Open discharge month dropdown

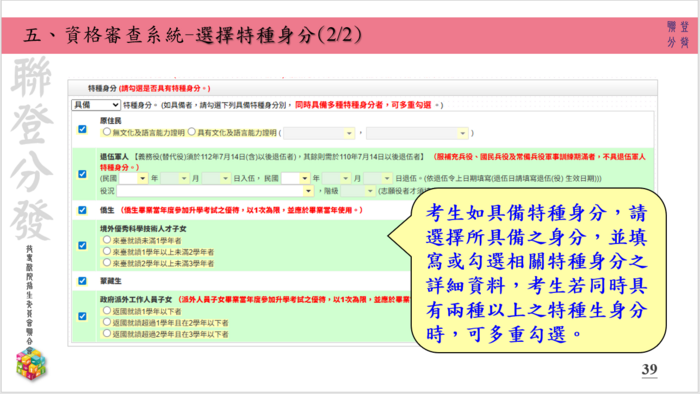coord(337,178)
